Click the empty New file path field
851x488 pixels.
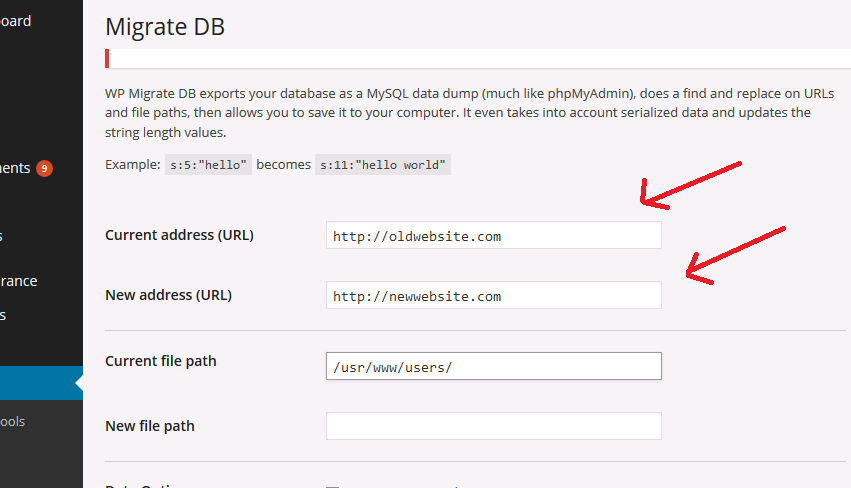[493, 426]
